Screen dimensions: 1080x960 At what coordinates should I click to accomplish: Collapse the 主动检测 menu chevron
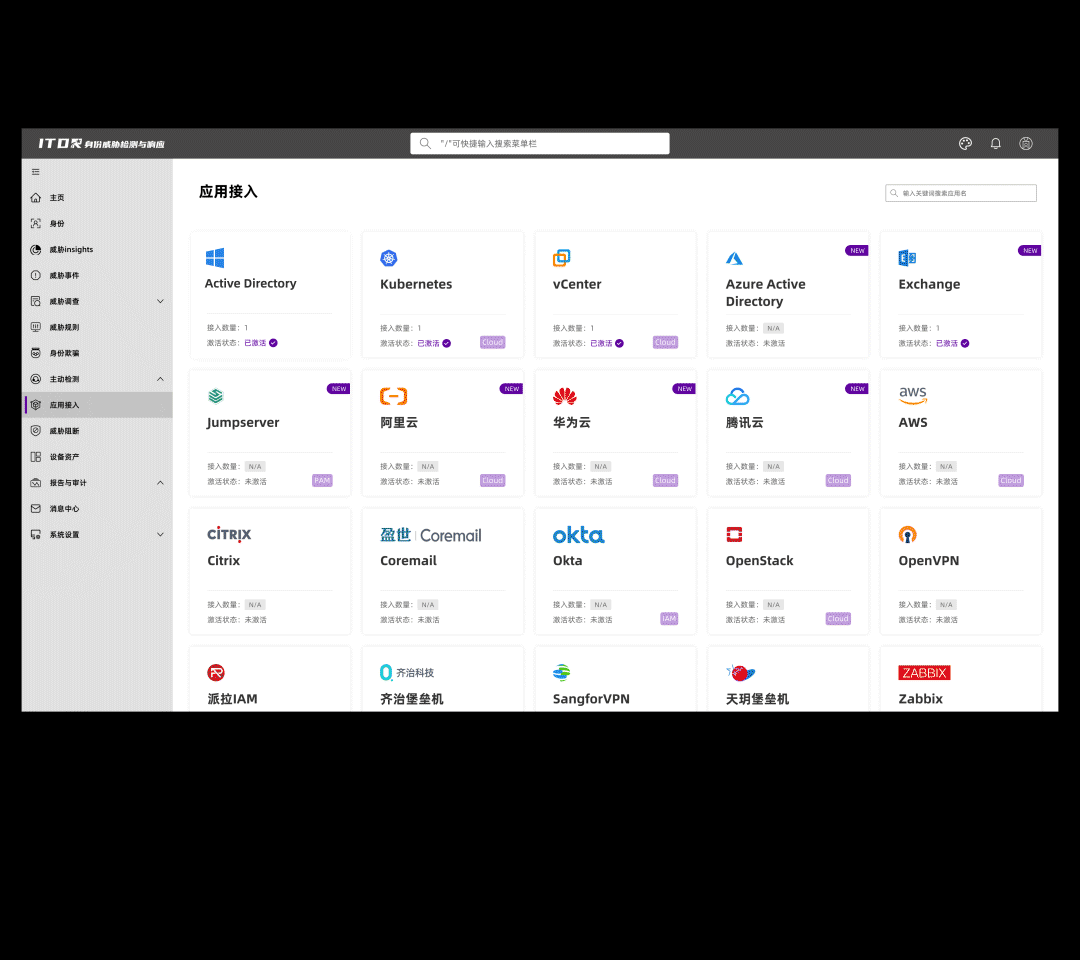click(x=160, y=379)
